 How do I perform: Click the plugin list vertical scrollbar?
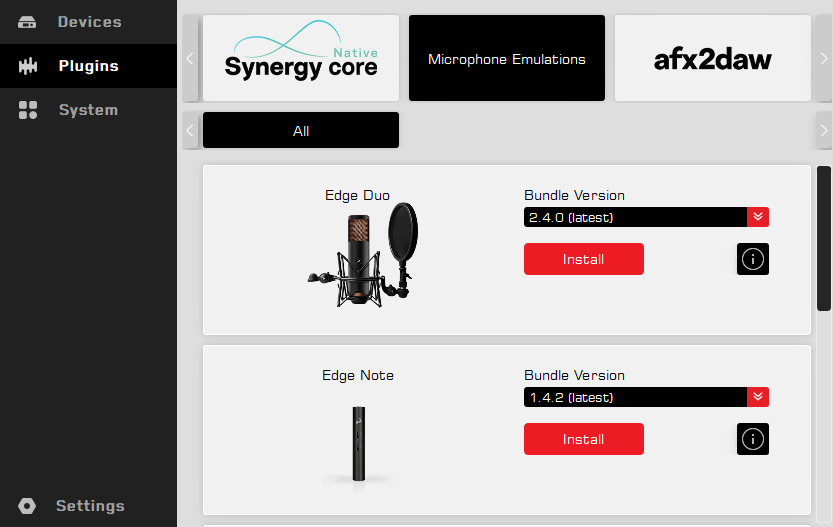click(x=824, y=239)
